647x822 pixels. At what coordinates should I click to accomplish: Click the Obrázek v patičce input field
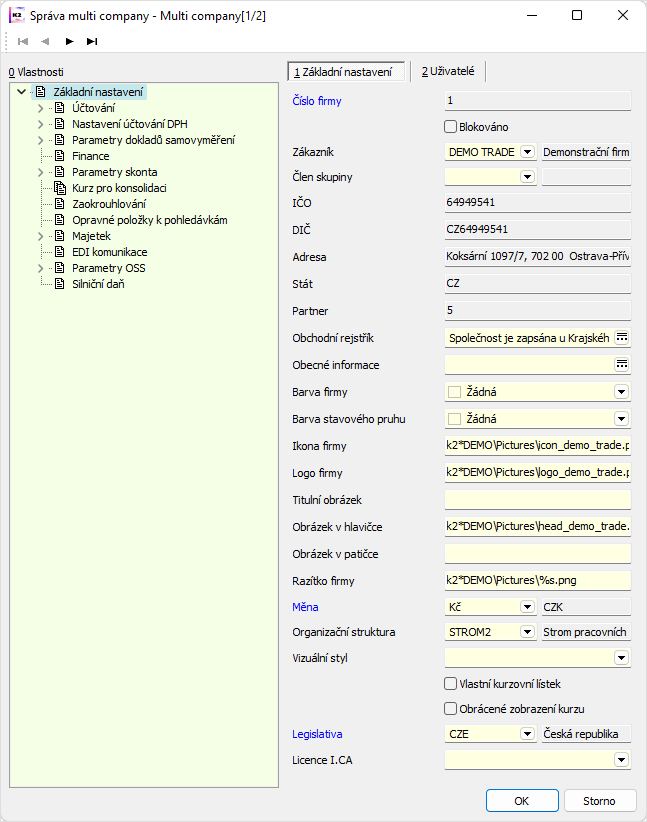tap(537, 554)
